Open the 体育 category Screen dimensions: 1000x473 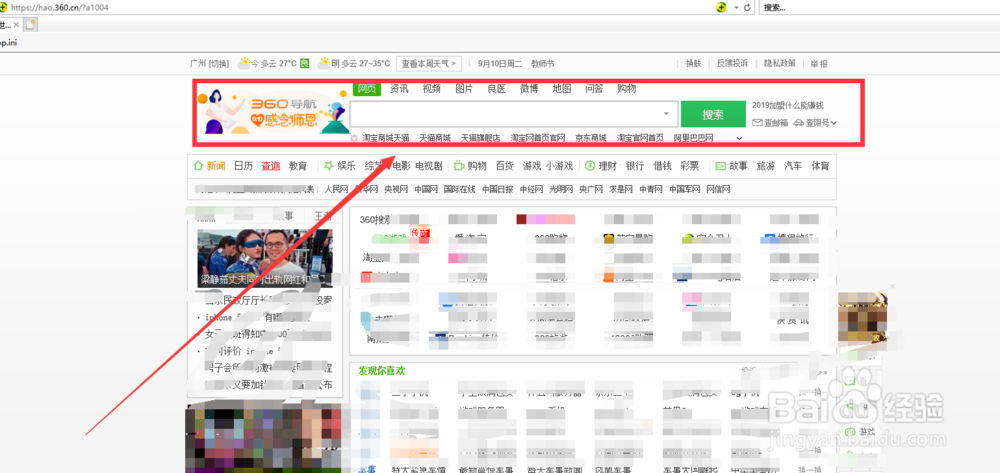coord(820,166)
